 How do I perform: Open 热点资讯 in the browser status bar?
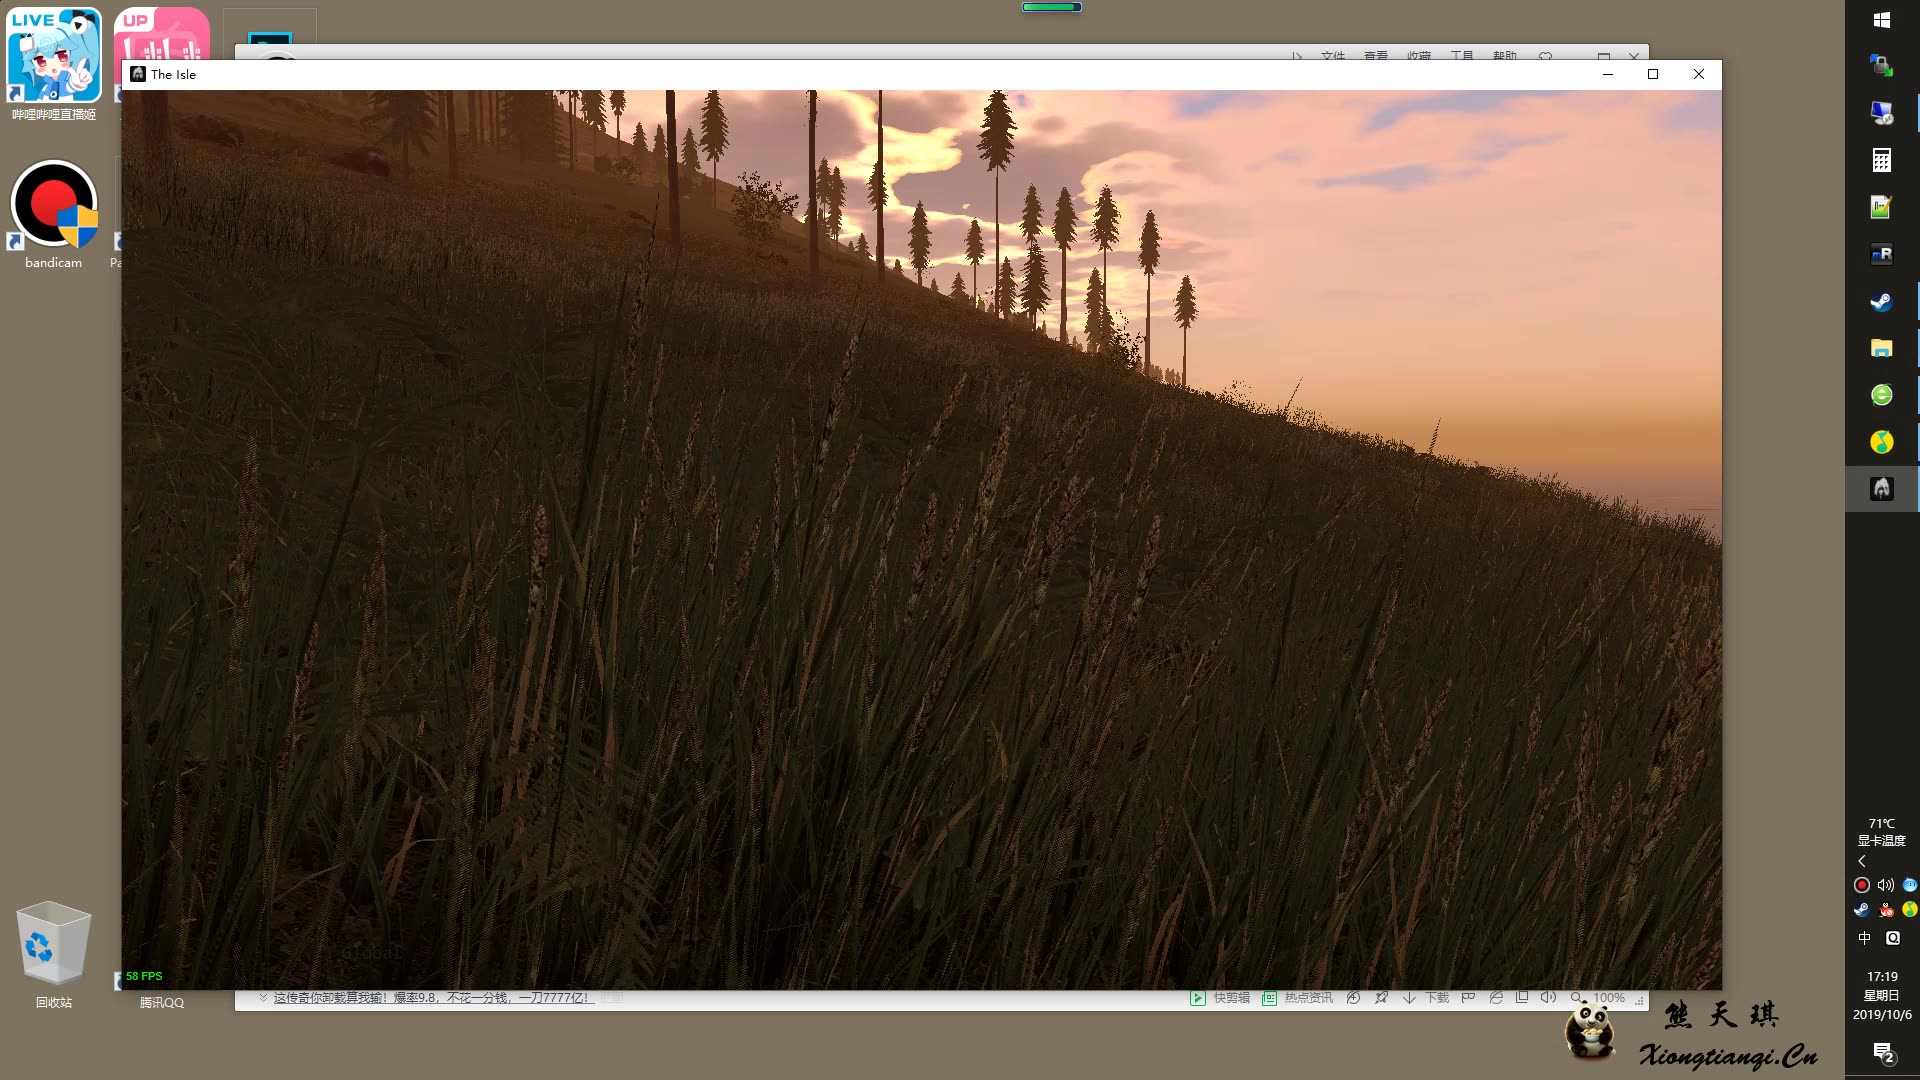1298,998
